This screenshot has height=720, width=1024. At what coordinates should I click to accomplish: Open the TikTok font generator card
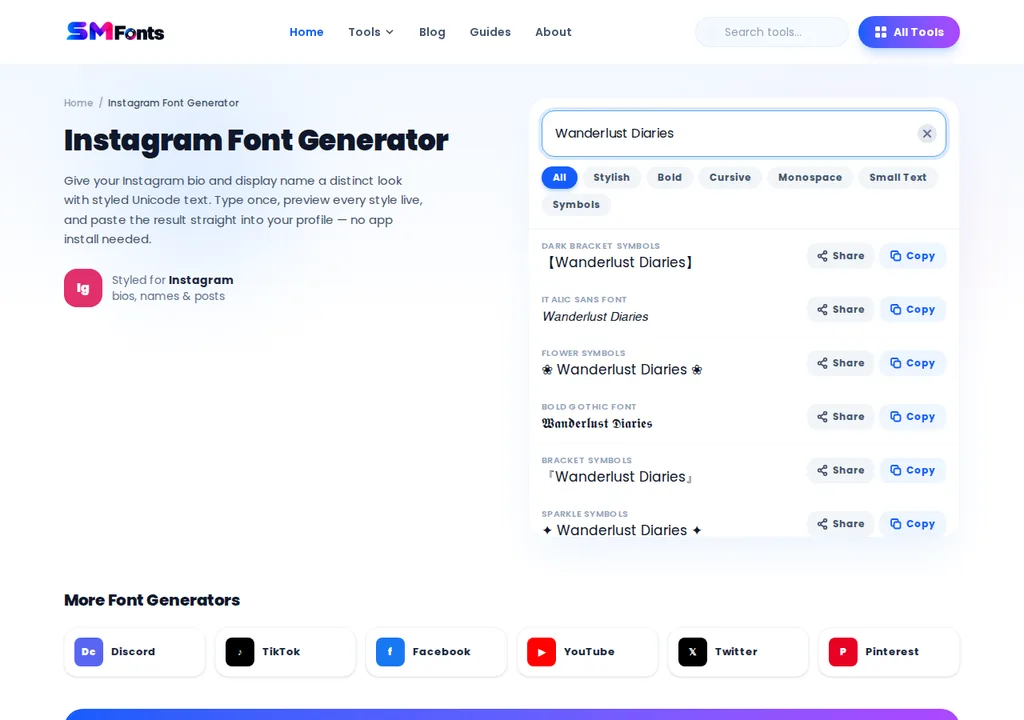(x=285, y=652)
